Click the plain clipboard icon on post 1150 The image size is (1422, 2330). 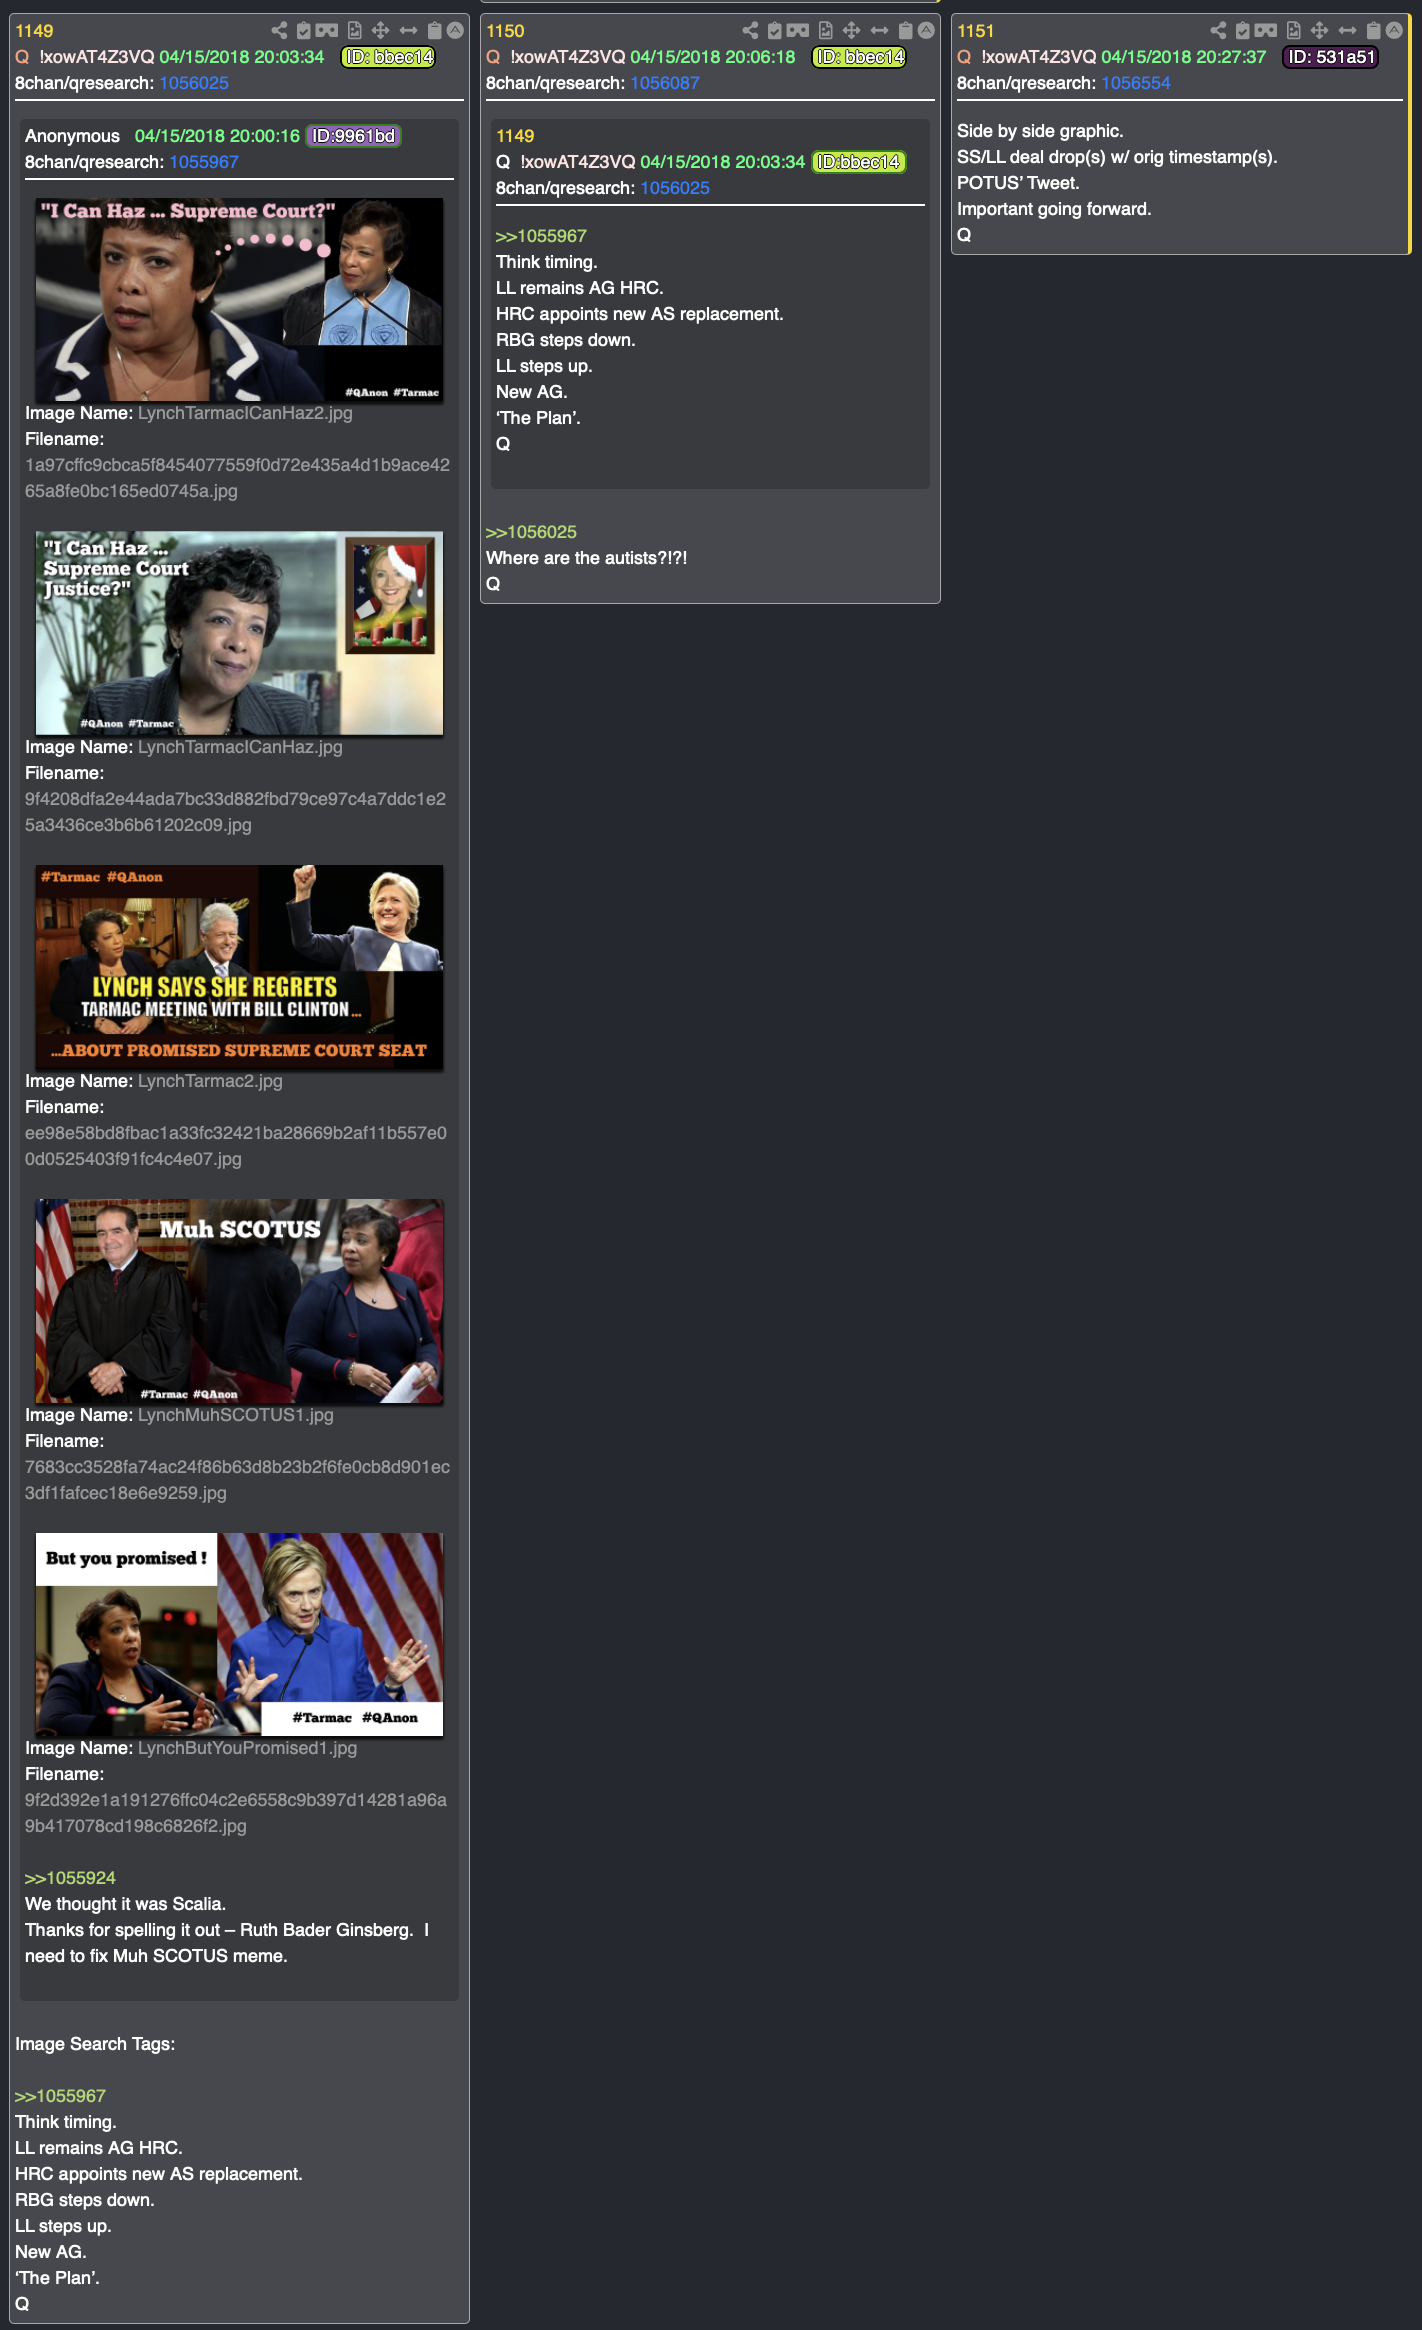pos(905,31)
